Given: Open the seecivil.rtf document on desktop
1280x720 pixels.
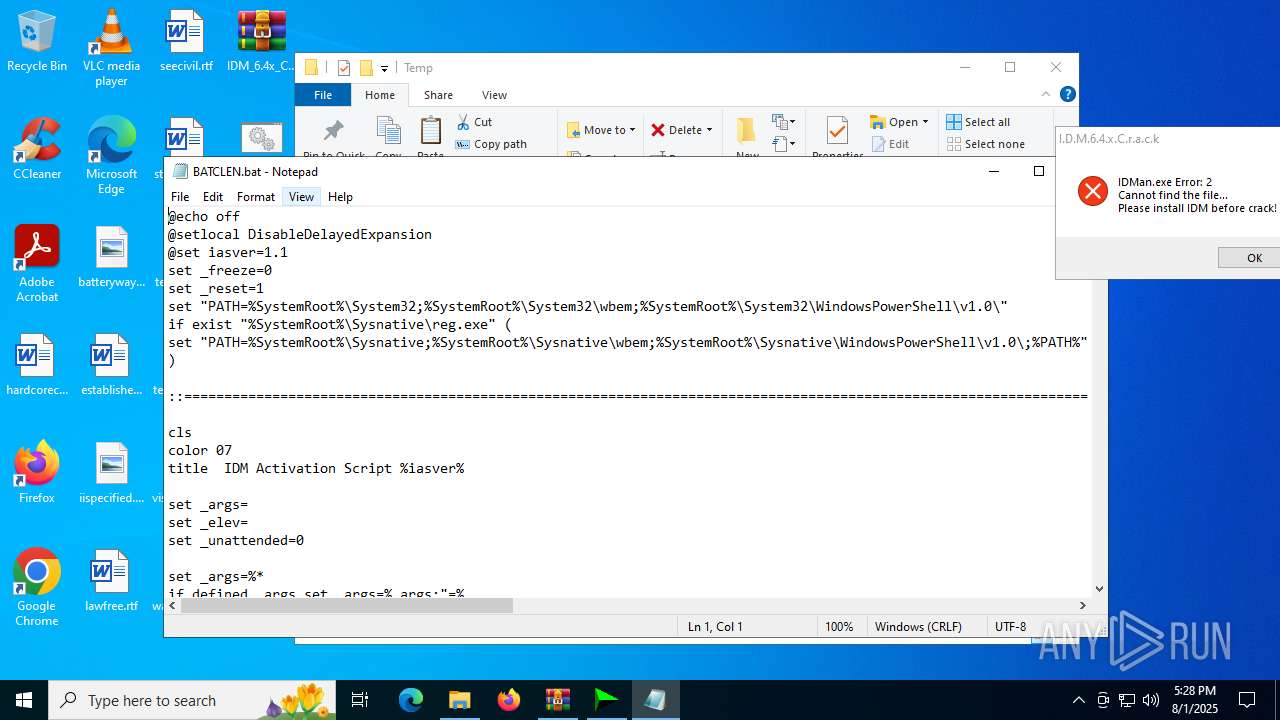Looking at the screenshot, I should 186,41.
